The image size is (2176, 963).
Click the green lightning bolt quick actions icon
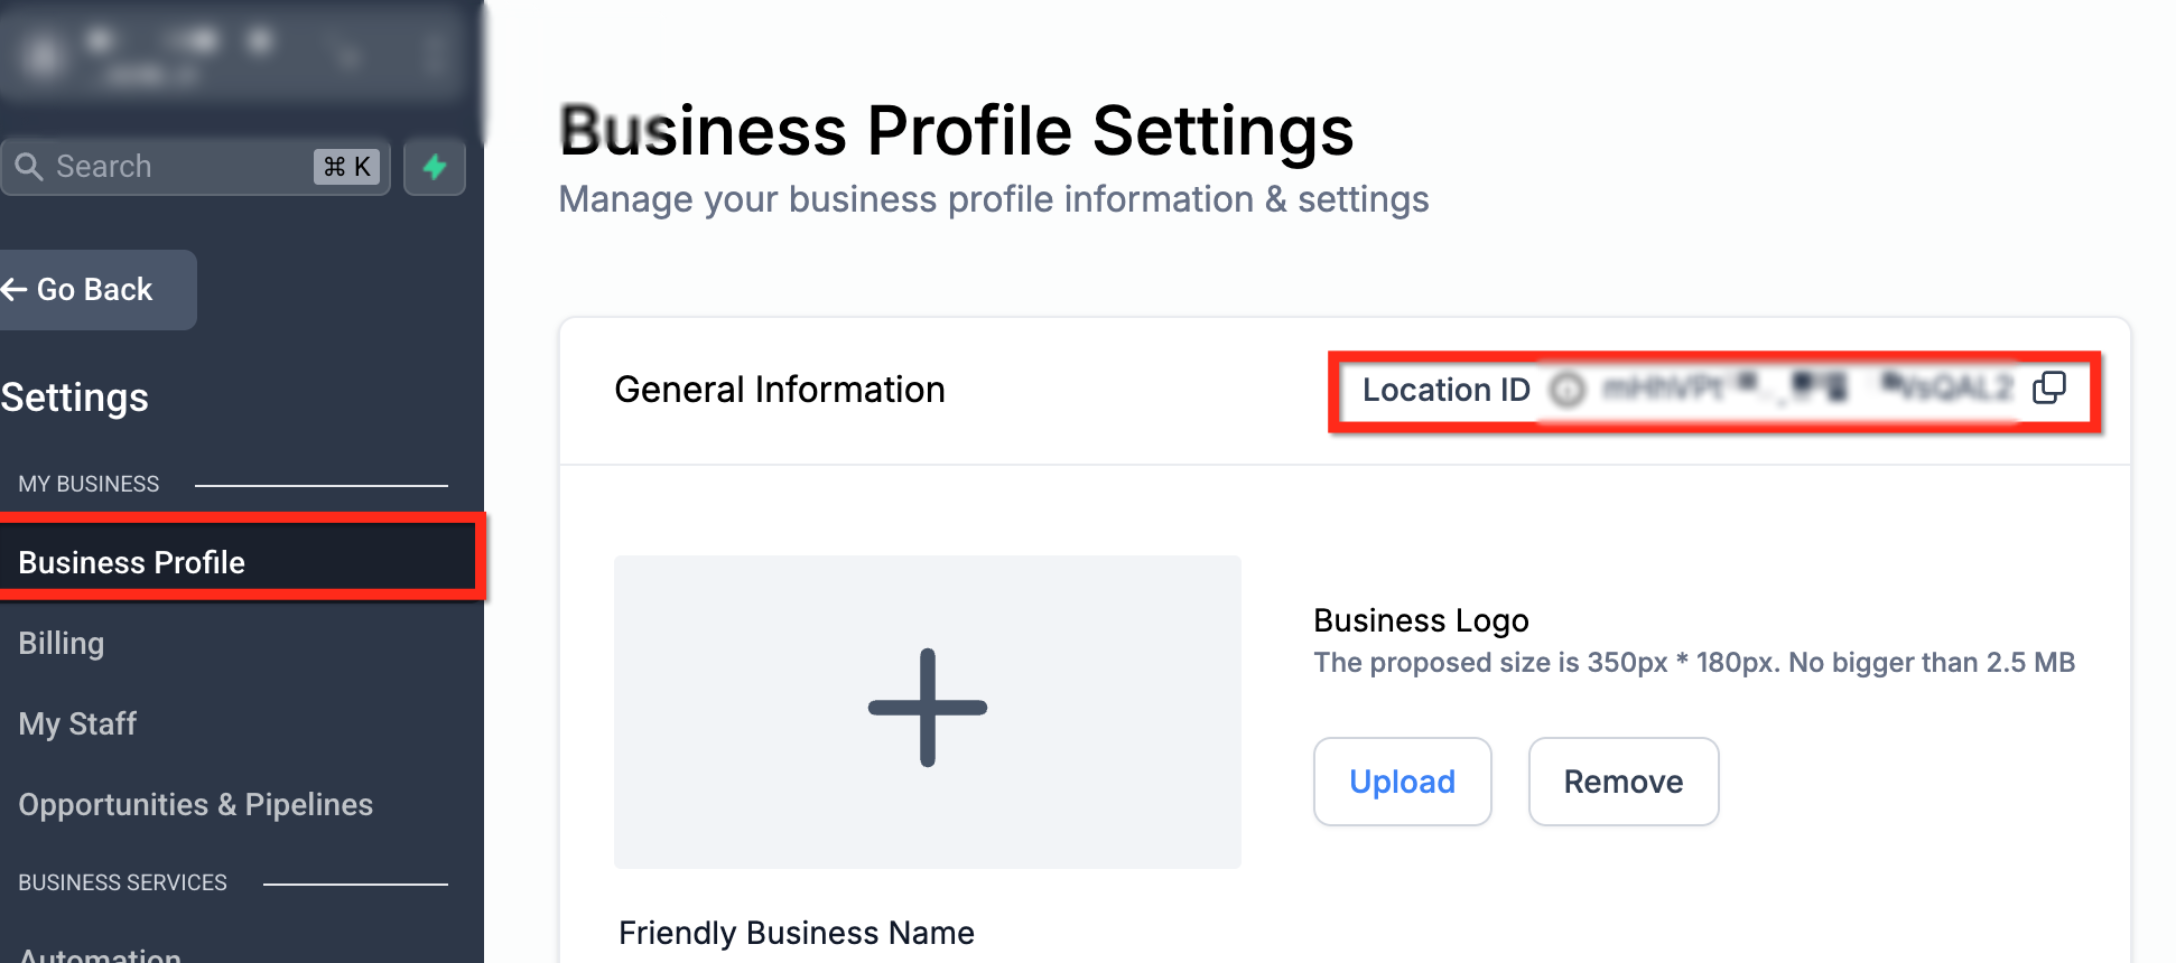coord(434,166)
